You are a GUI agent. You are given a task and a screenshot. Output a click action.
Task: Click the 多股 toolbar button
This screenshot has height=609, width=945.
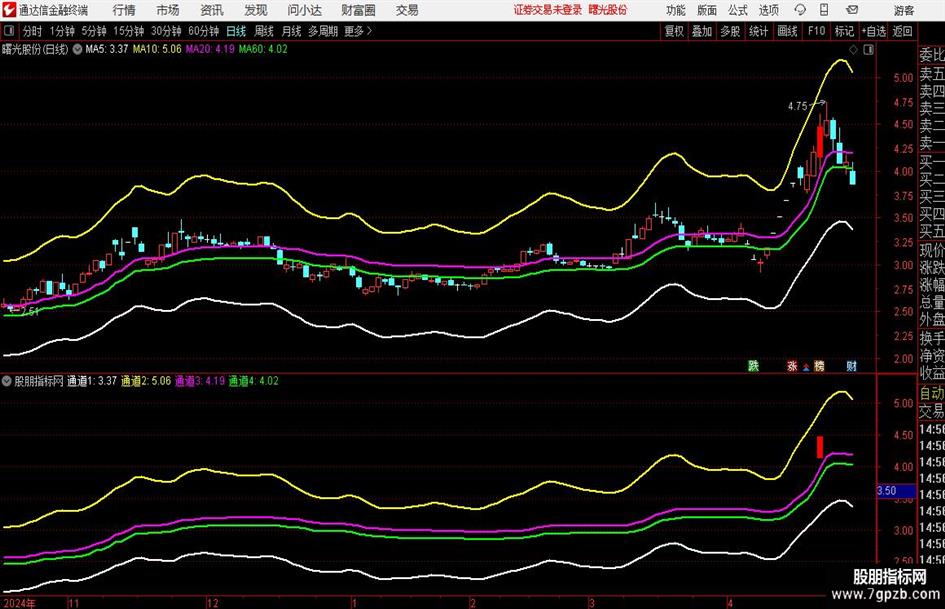730,31
